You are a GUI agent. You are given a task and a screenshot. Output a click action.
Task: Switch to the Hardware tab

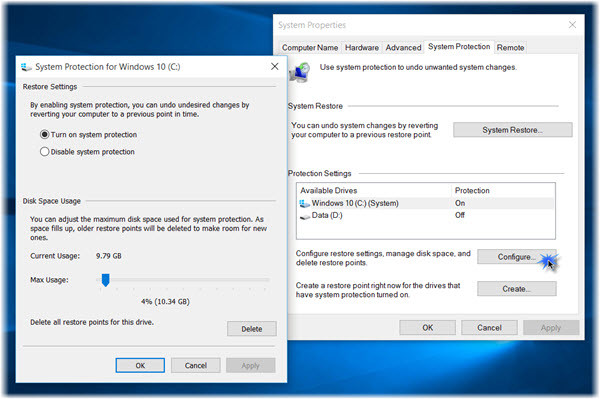coord(362,48)
